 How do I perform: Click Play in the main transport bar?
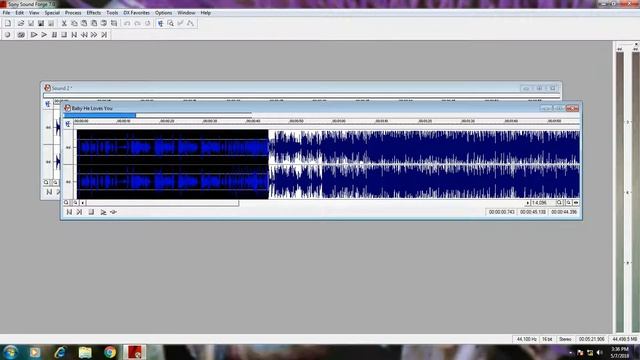coord(44,35)
